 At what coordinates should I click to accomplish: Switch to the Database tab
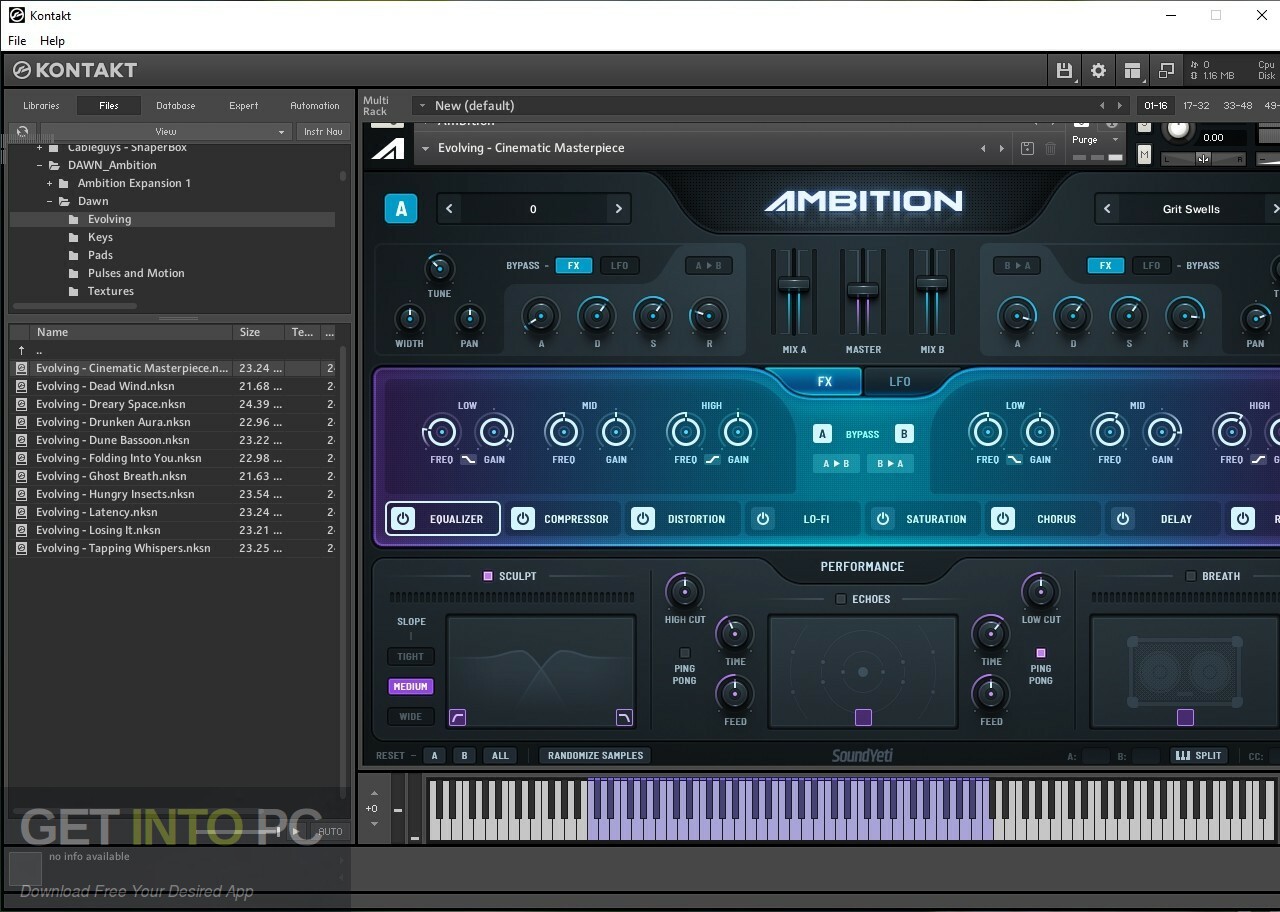coord(175,105)
